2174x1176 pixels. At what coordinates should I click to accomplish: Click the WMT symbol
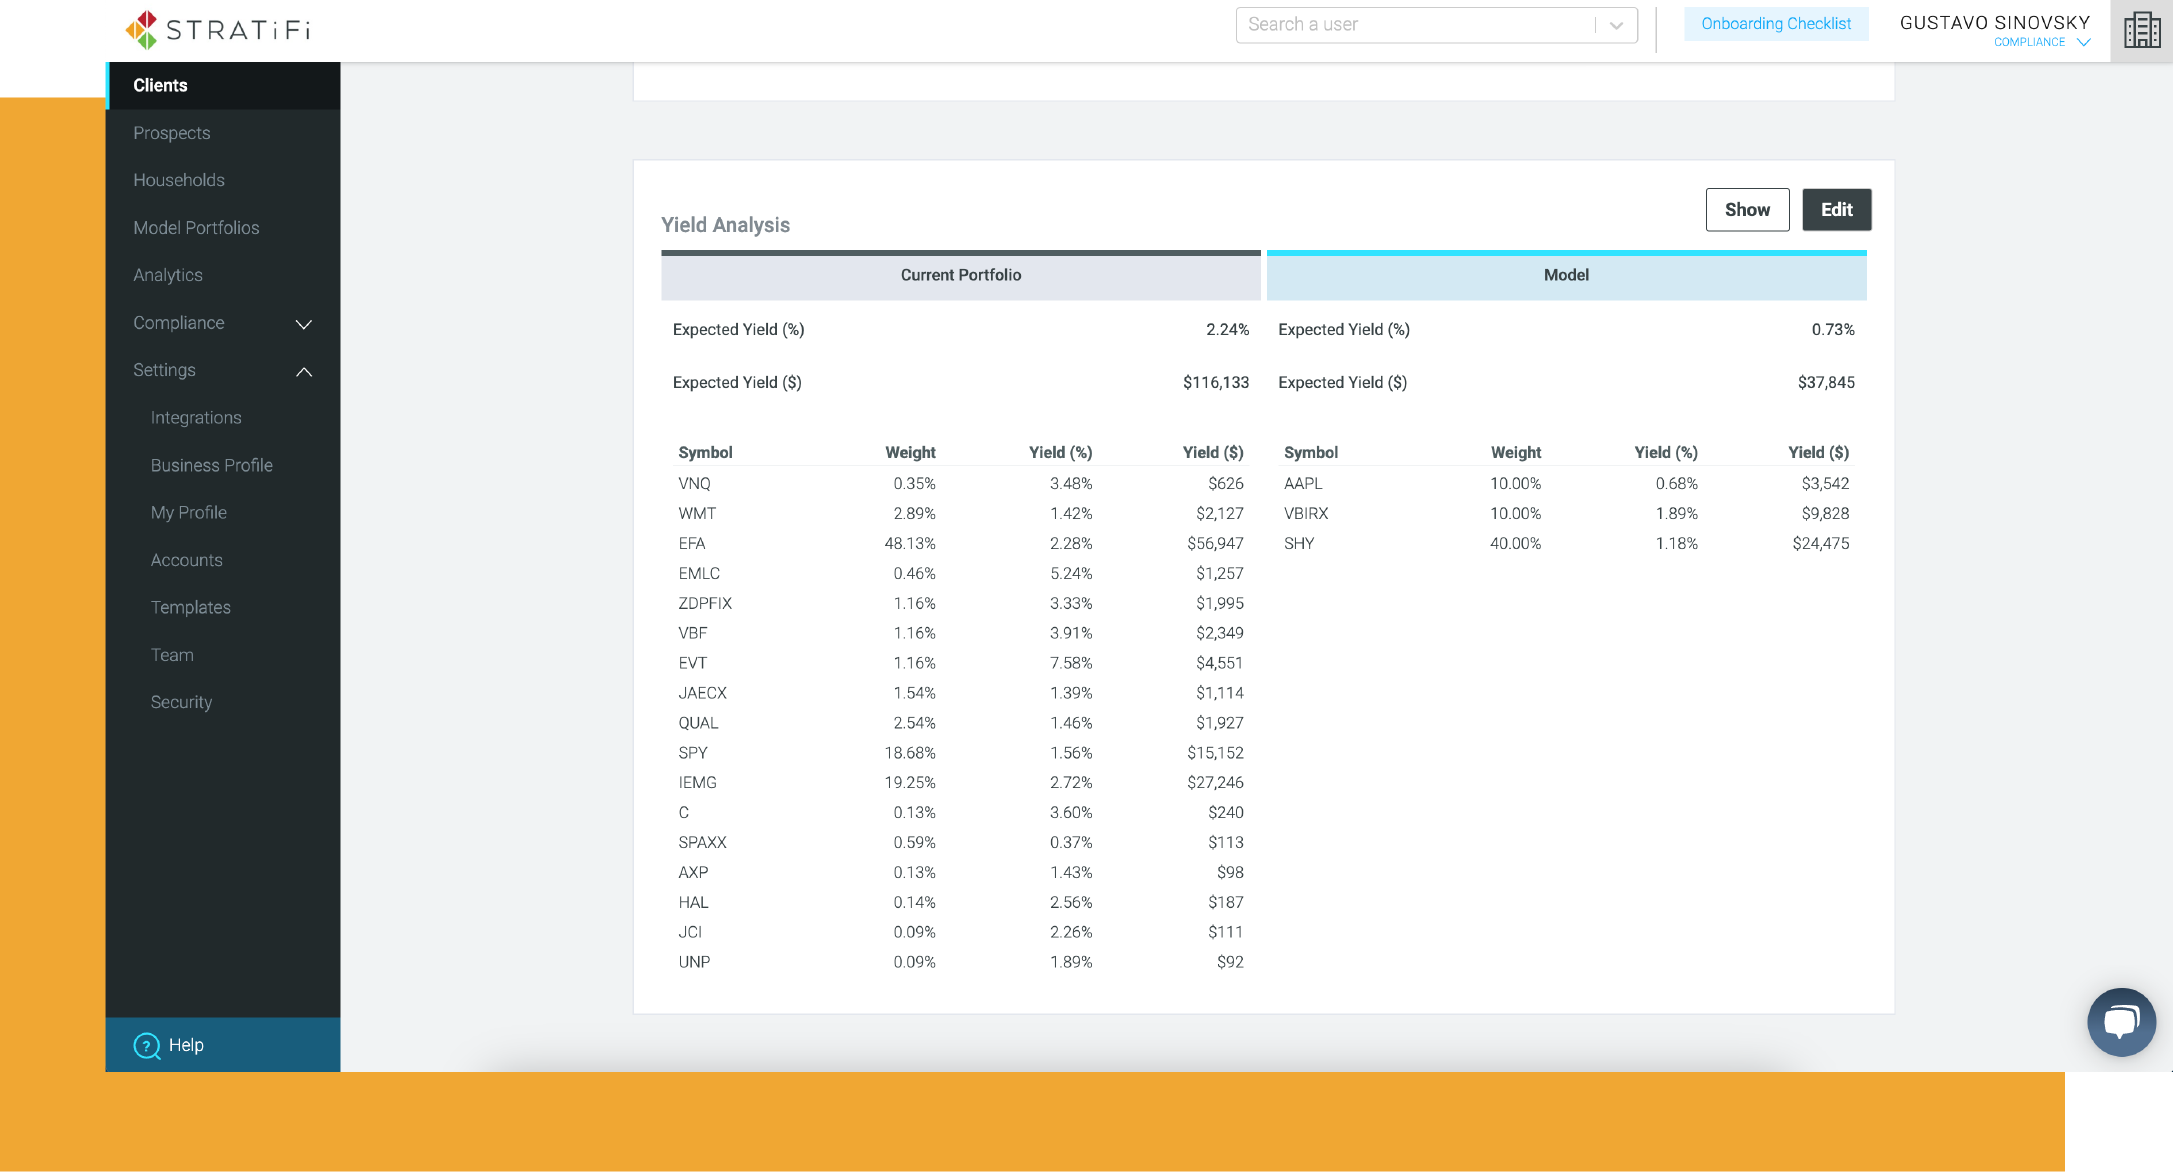(697, 514)
